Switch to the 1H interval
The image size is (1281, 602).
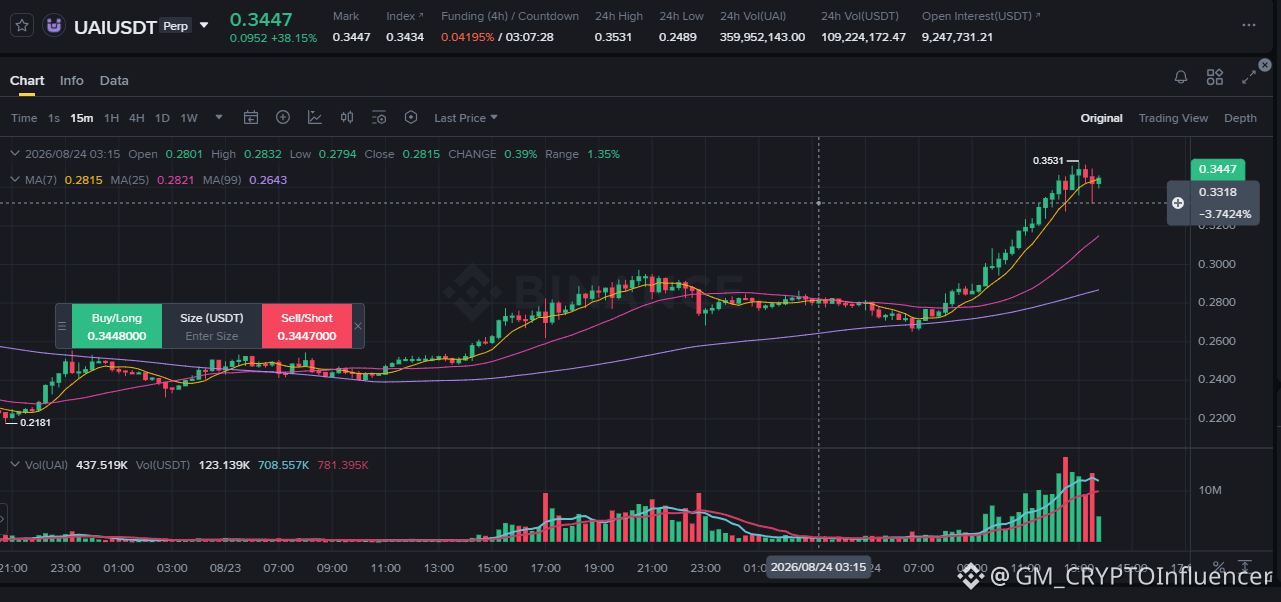pyautogui.click(x=111, y=118)
